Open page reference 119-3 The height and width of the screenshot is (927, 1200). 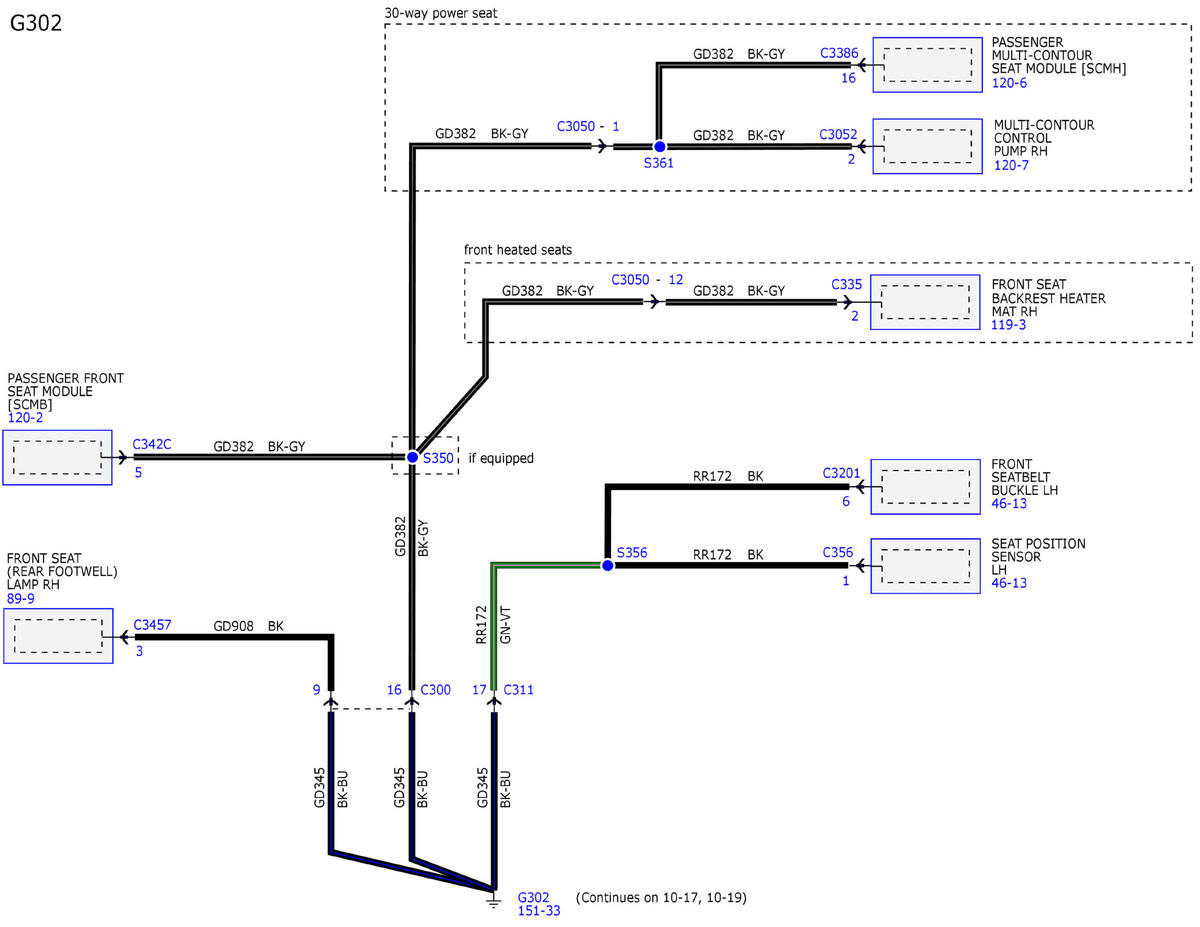[1009, 325]
